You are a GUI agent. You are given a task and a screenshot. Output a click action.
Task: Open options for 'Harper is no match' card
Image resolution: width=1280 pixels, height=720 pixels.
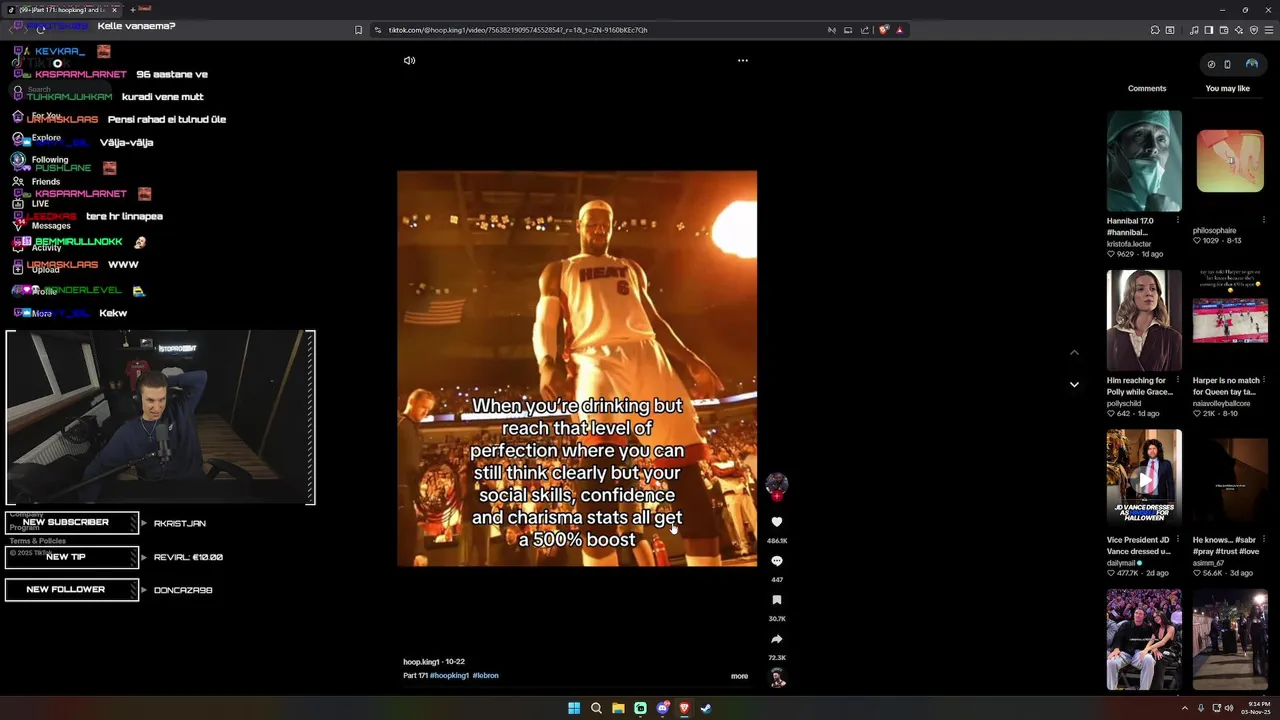pos(1264,380)
